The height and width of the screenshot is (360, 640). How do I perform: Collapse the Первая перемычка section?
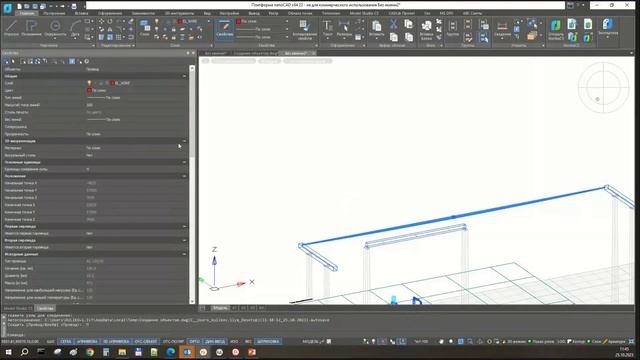[184, 226]
